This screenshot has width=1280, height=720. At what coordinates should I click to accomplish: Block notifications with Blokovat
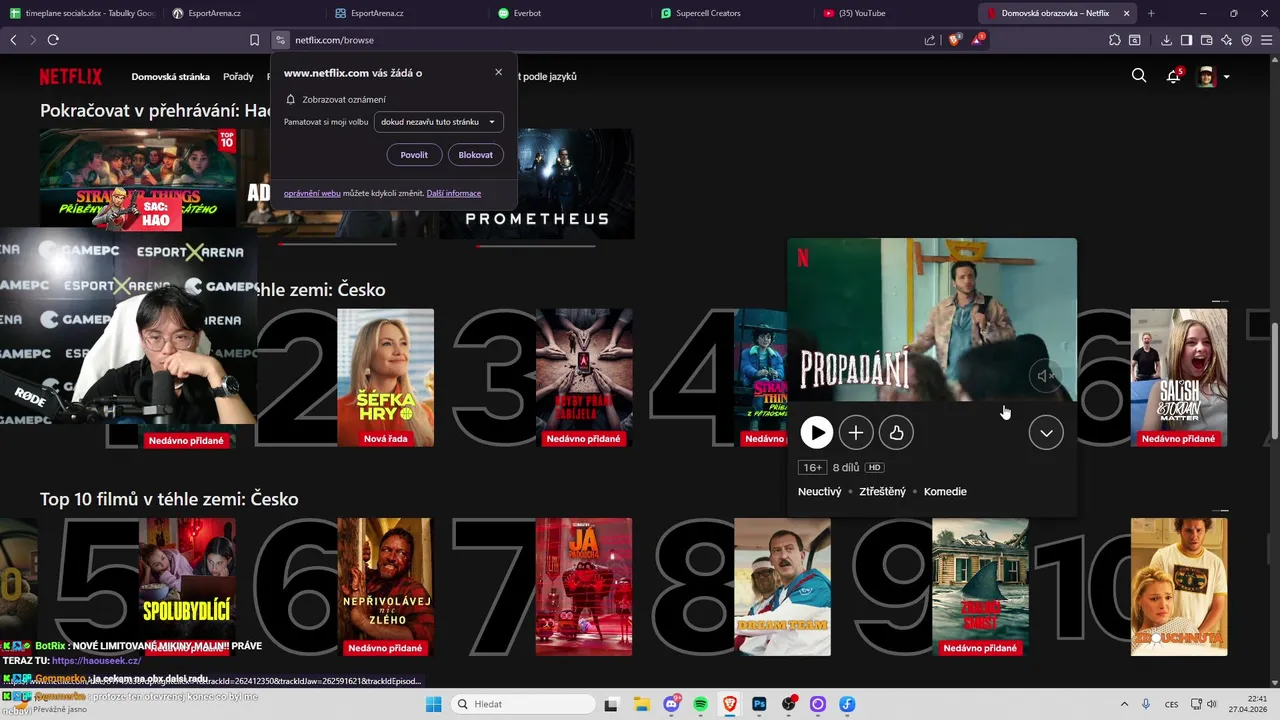pyautogui.click(x=475, y=155)
